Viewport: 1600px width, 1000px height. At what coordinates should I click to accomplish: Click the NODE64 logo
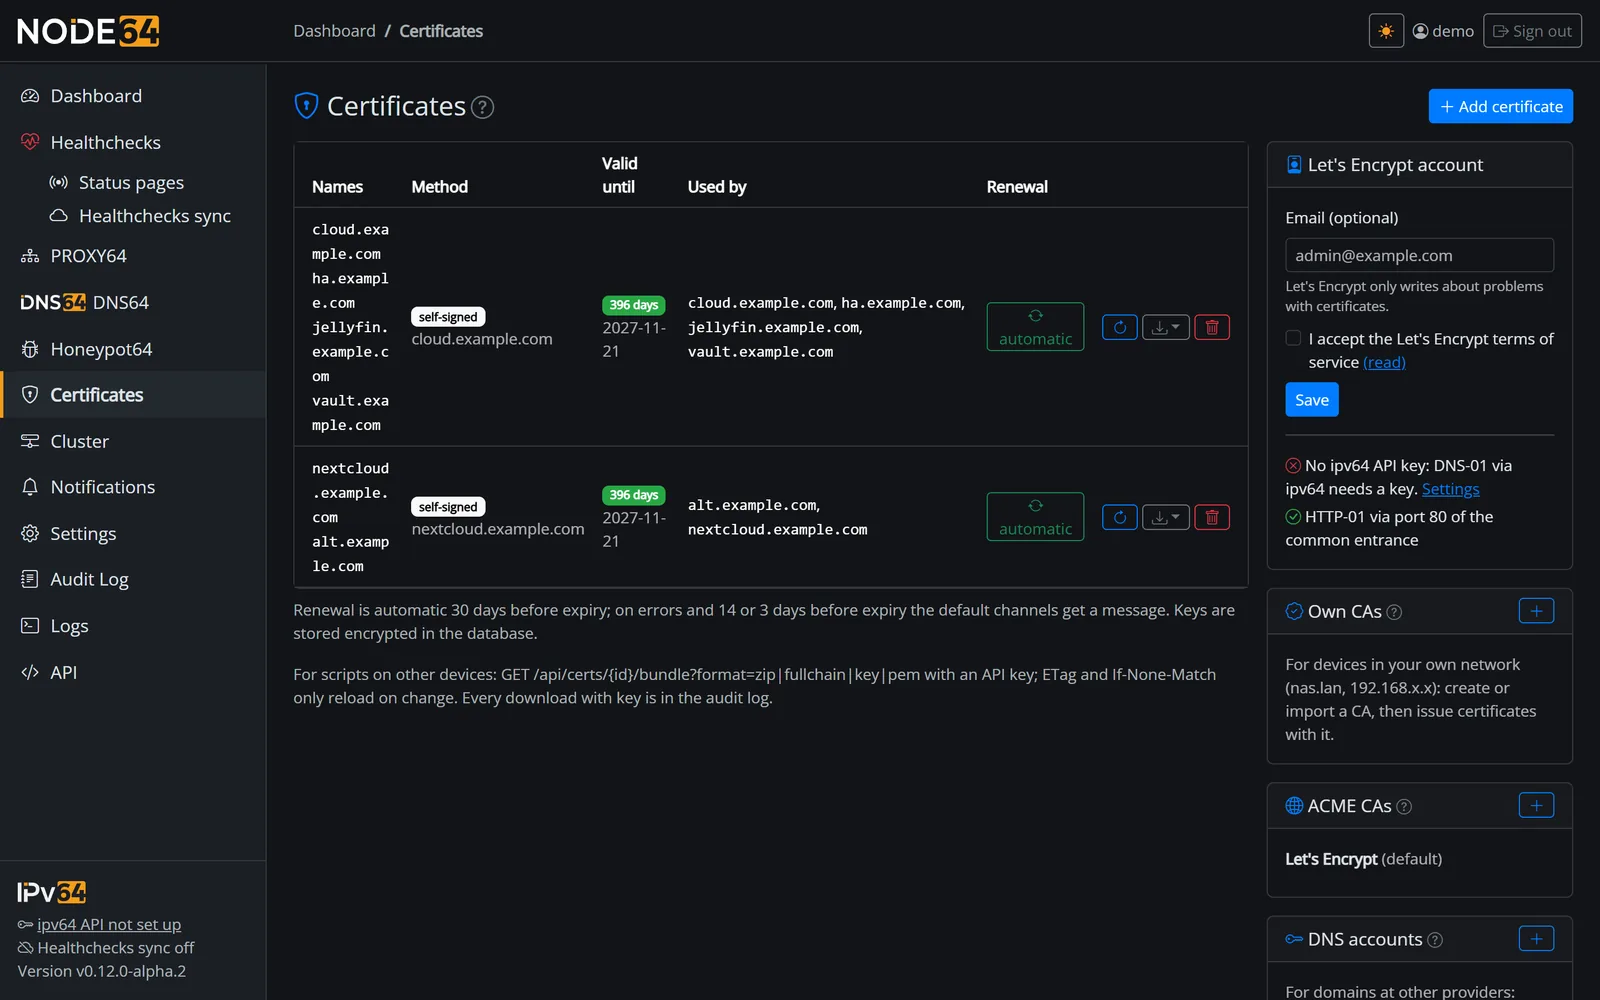coord(88,31)
